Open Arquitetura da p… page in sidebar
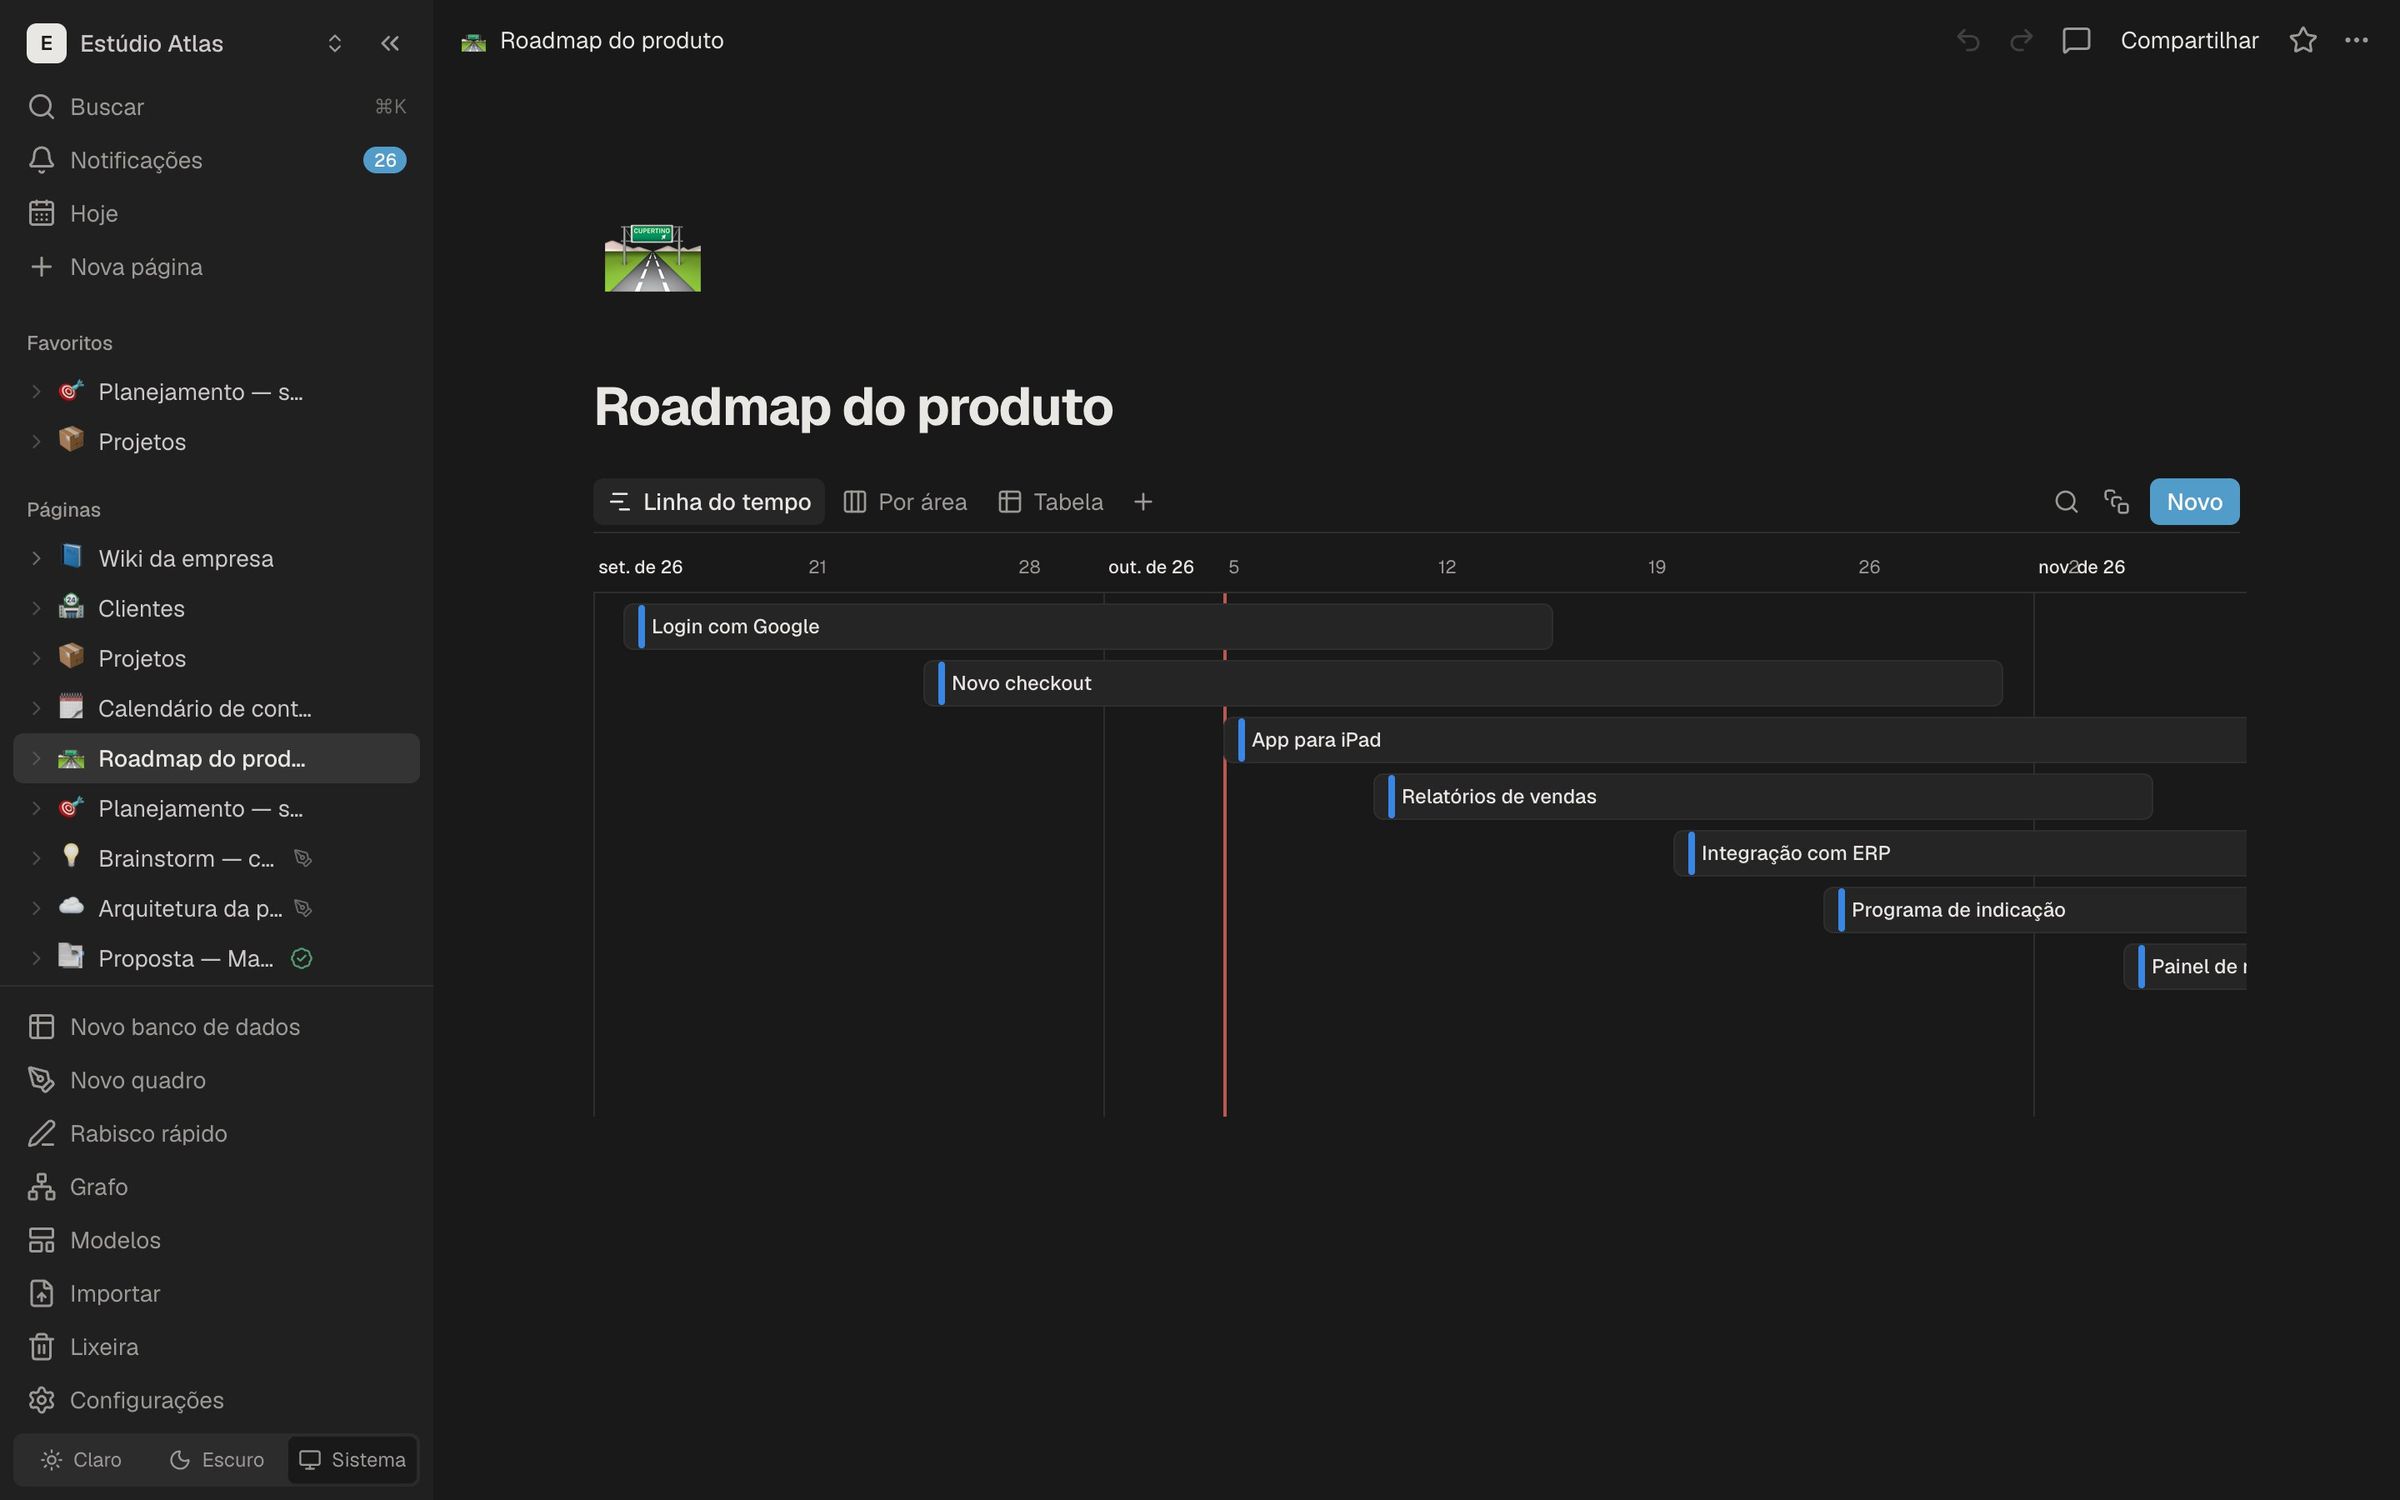 (190, 909)
